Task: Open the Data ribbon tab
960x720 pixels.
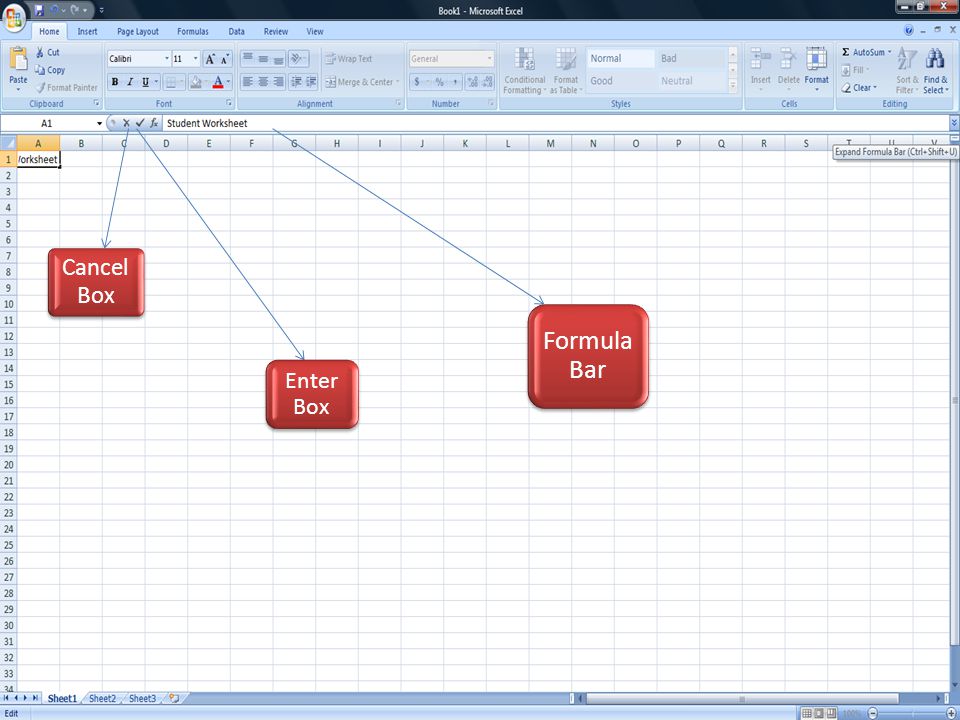Action: (236, 32)
